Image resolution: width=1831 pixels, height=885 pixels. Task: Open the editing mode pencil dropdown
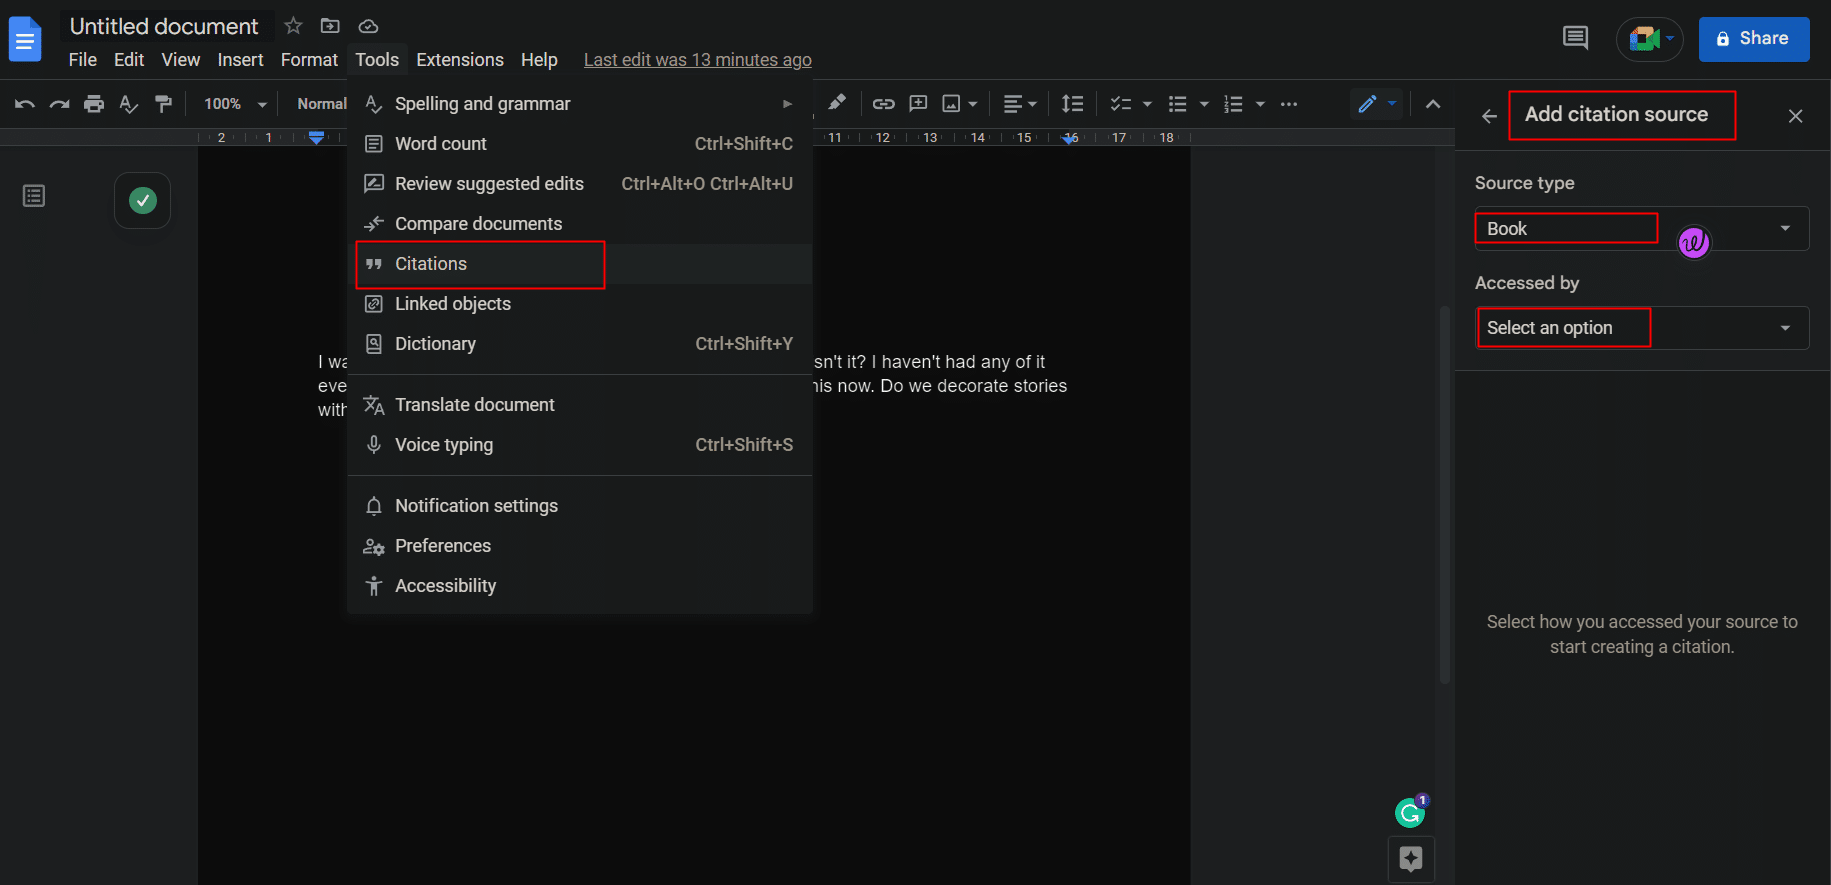[x=1377, y=103]
